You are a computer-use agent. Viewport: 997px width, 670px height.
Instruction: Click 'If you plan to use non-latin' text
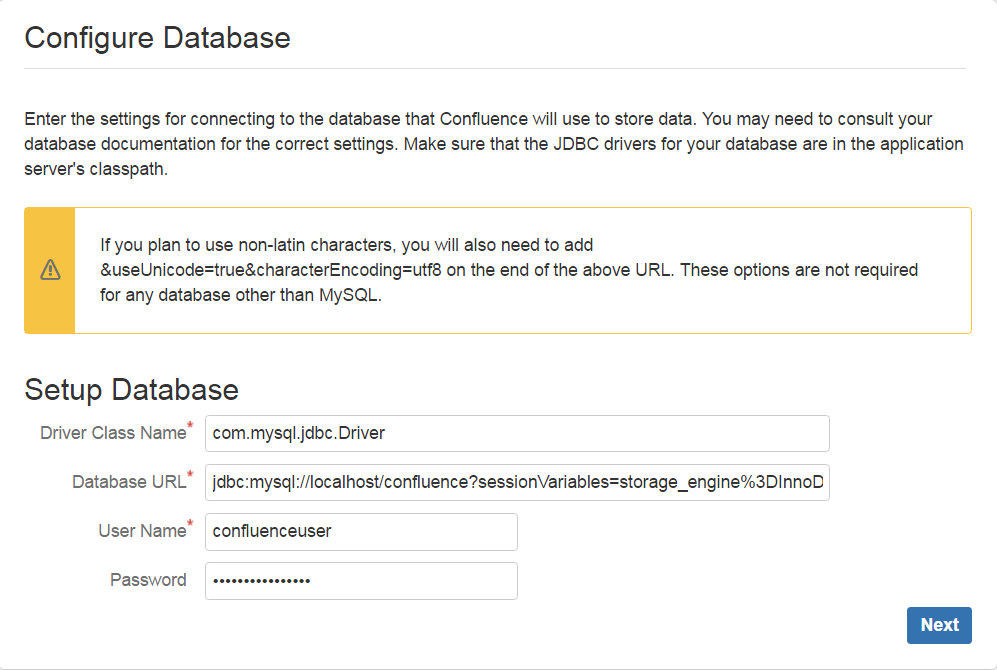(x=200, y=245)
